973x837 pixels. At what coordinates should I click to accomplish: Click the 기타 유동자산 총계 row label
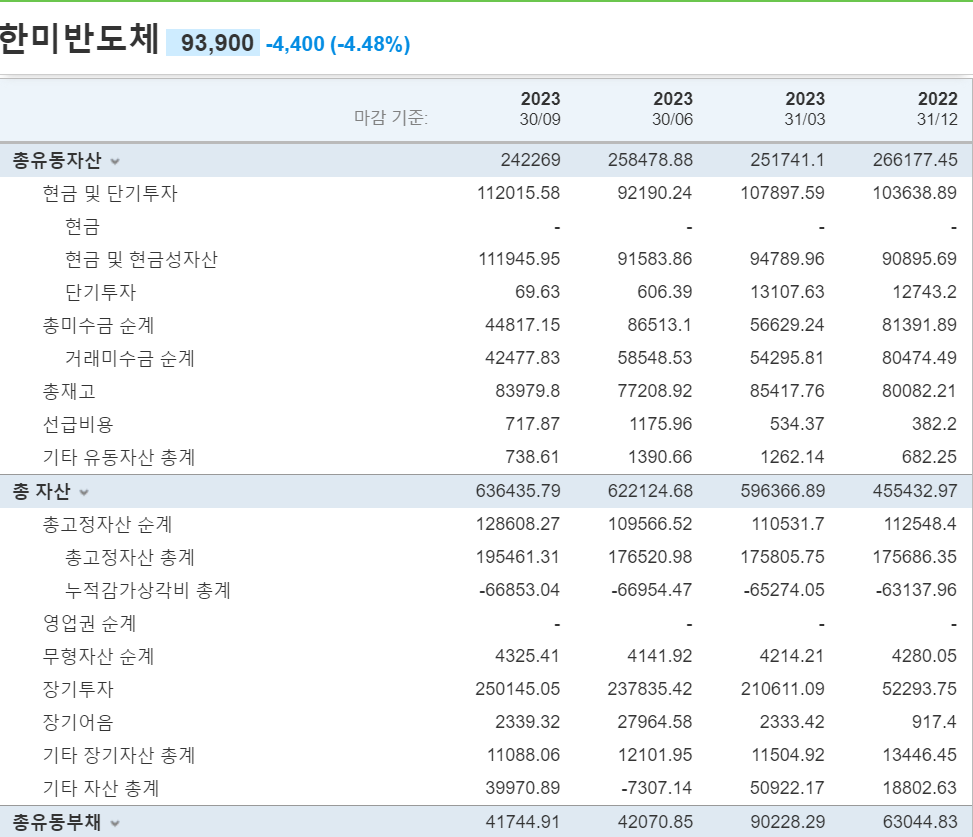pos(119,457)
